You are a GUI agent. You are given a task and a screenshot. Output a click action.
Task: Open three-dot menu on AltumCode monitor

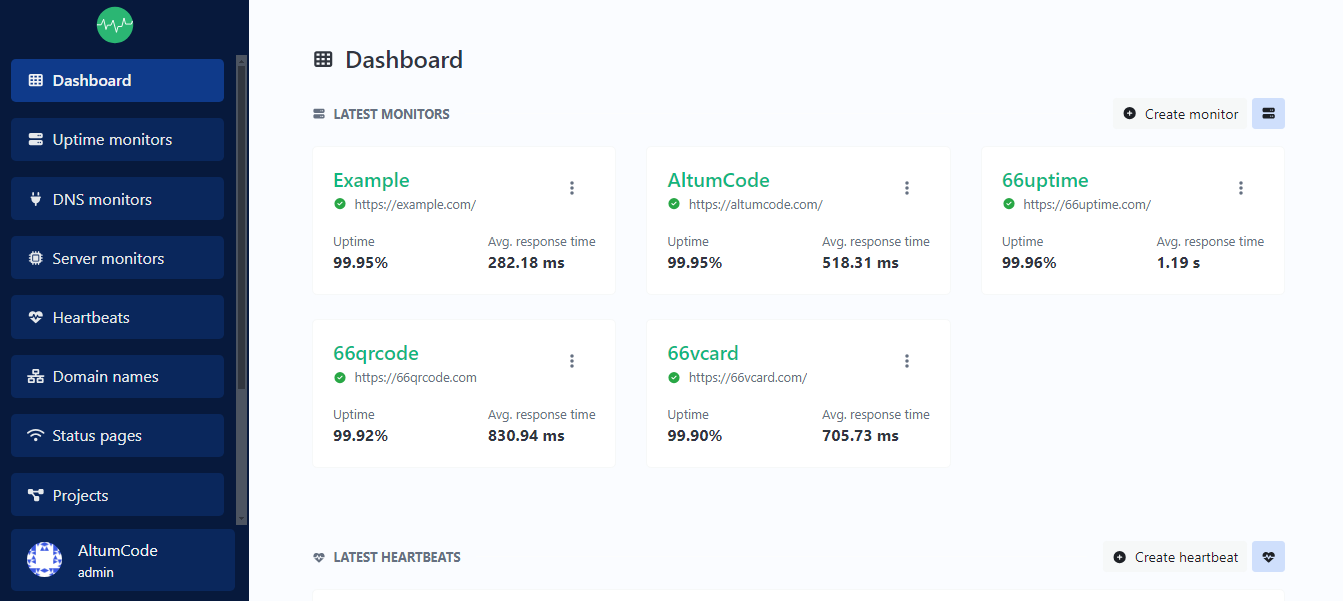point(907,188)
